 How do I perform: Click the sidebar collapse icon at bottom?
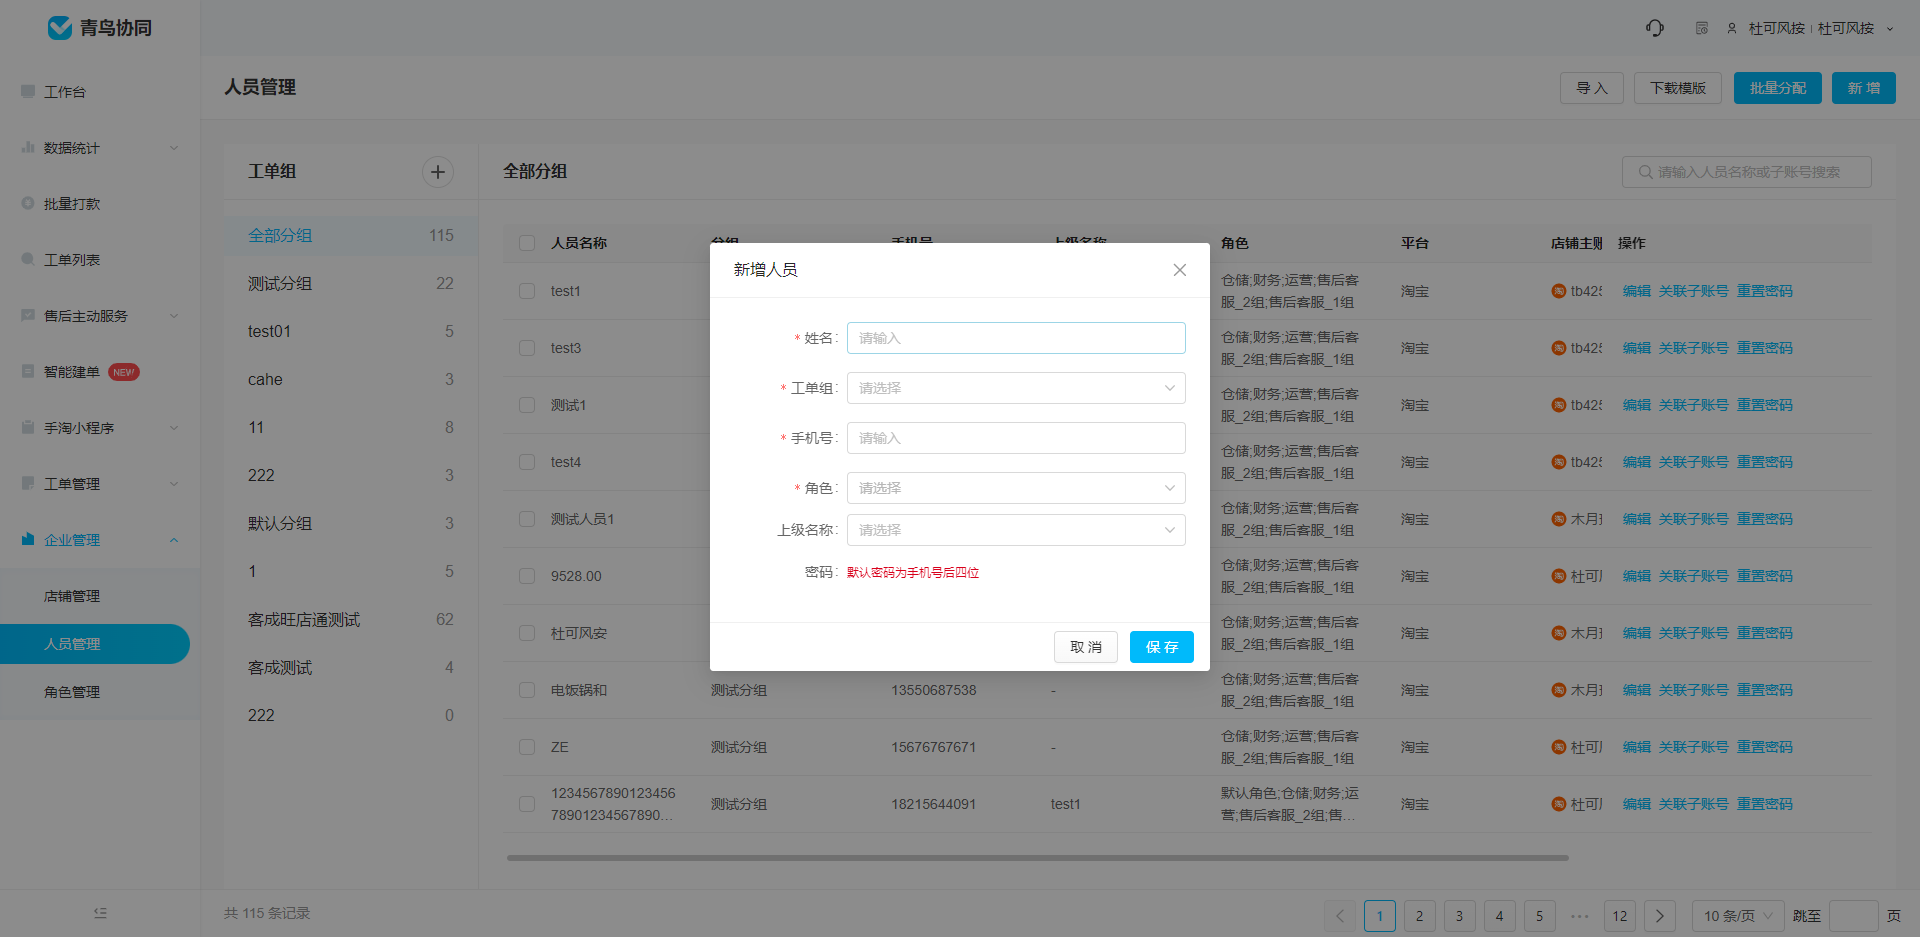(x=100, y=913)
